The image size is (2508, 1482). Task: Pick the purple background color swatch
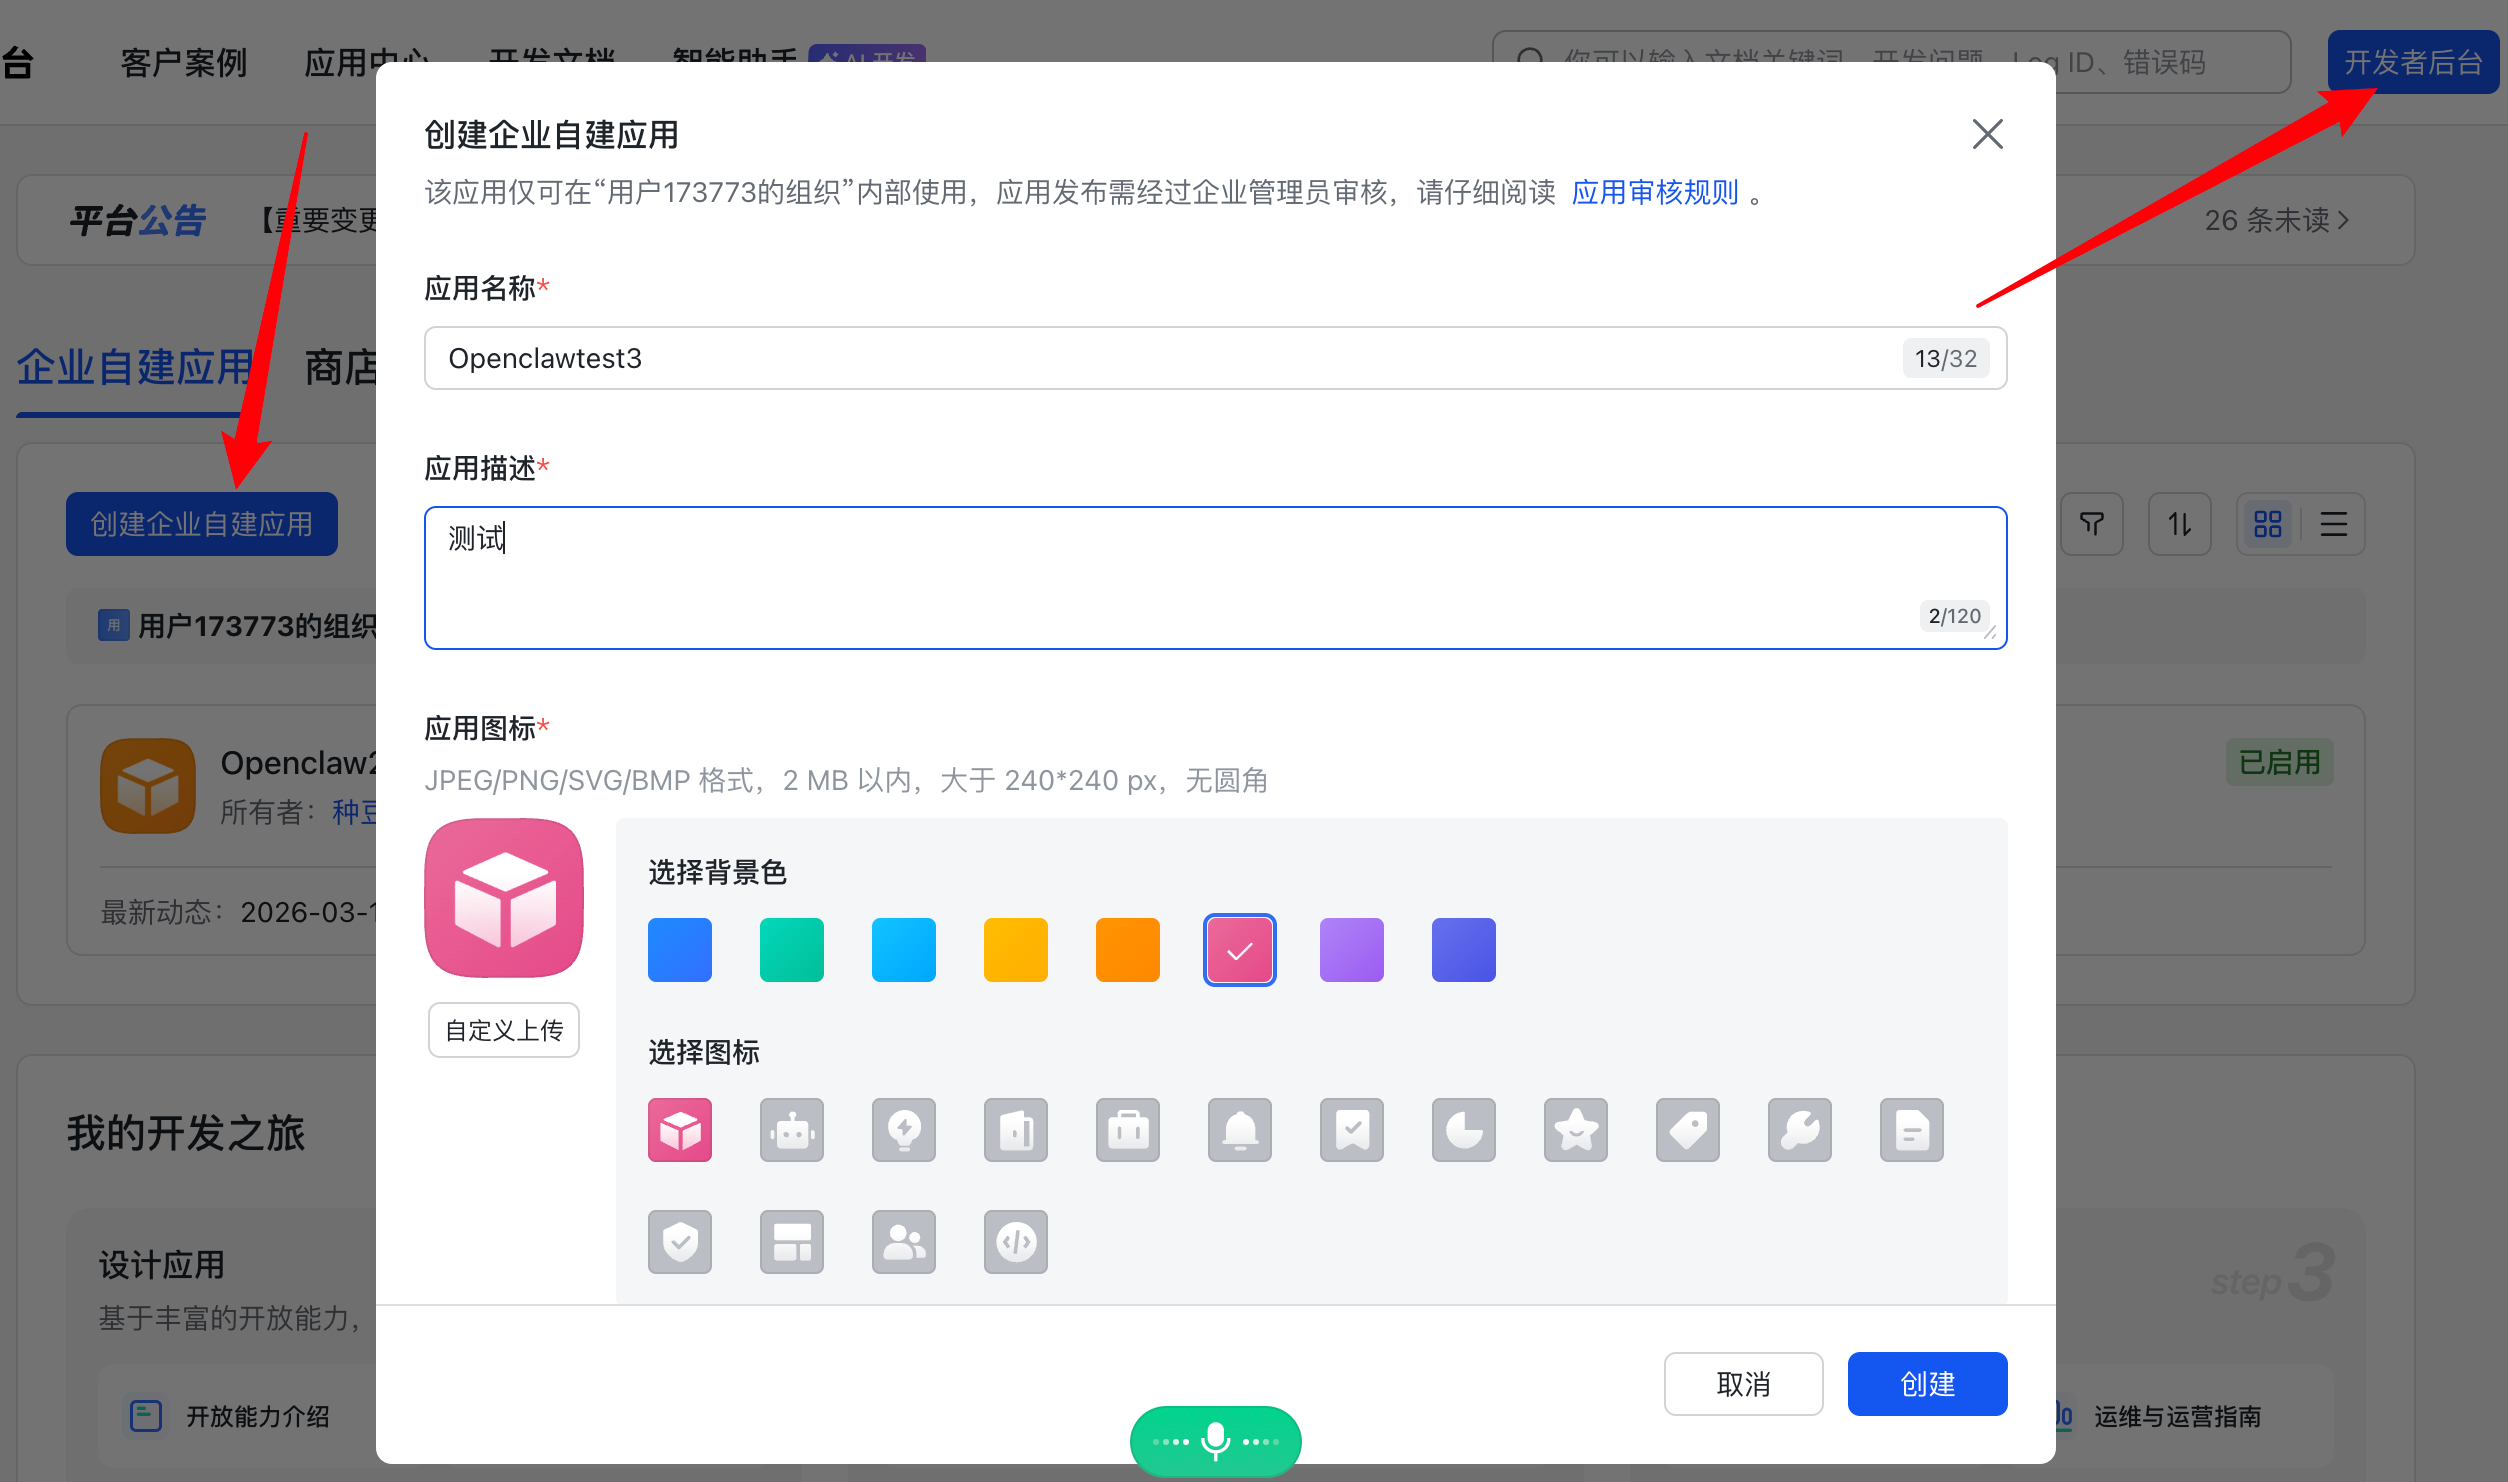coord(1351,950)
